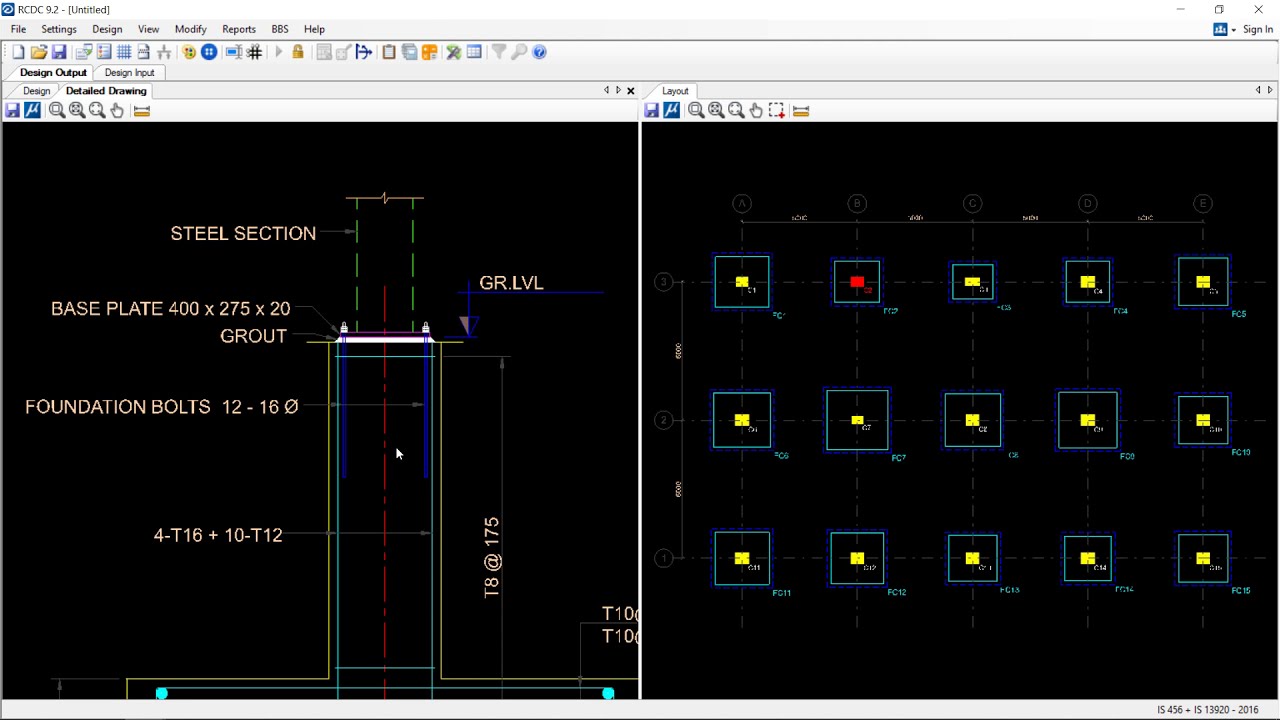Click the green play run icon
Screen dimensions: 1280x720
click(x=278, y=52)
